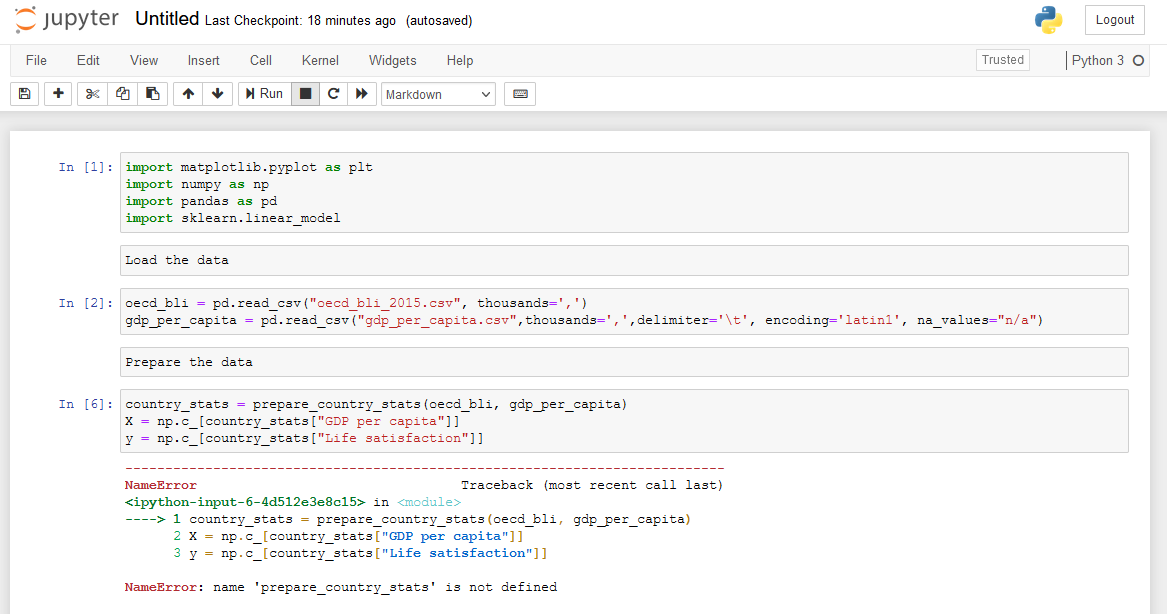Viewport: 1167px width, 614px height.
Task: Cut selected cell using scissors icon
Action: (x=90, y=93)
